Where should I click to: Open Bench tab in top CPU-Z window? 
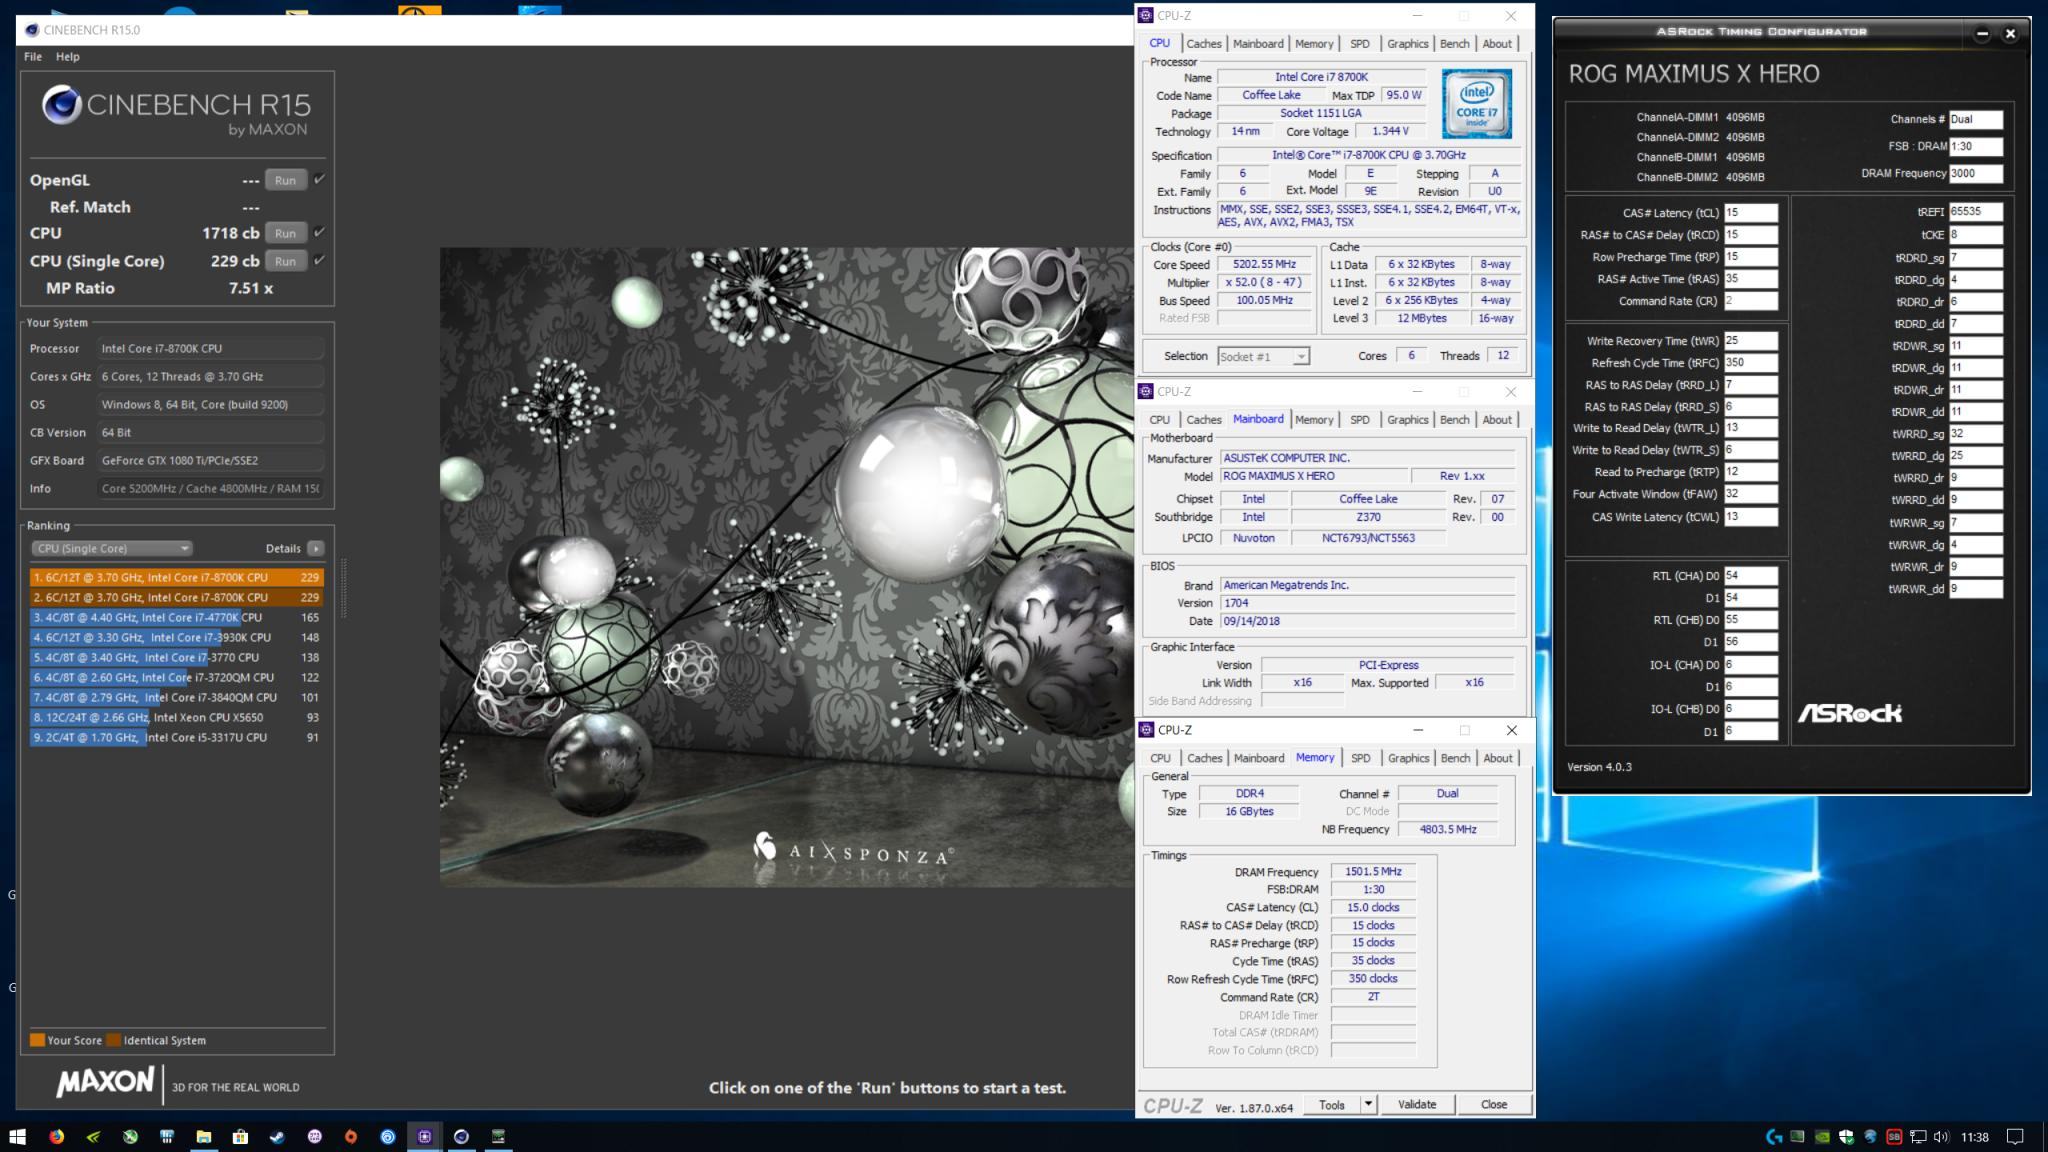(x=1454, y=43)
